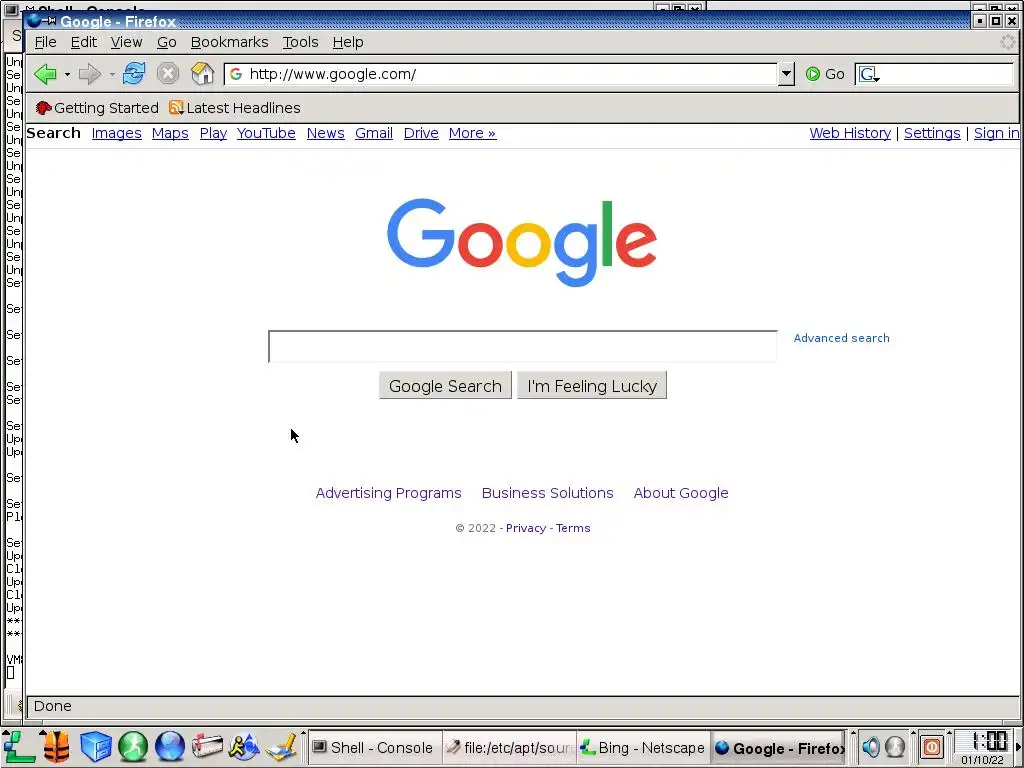Click the speaker volume icon in tray
Image resolution: width=1024 pixels, height=768 pixels.
(x=870, y=747)
